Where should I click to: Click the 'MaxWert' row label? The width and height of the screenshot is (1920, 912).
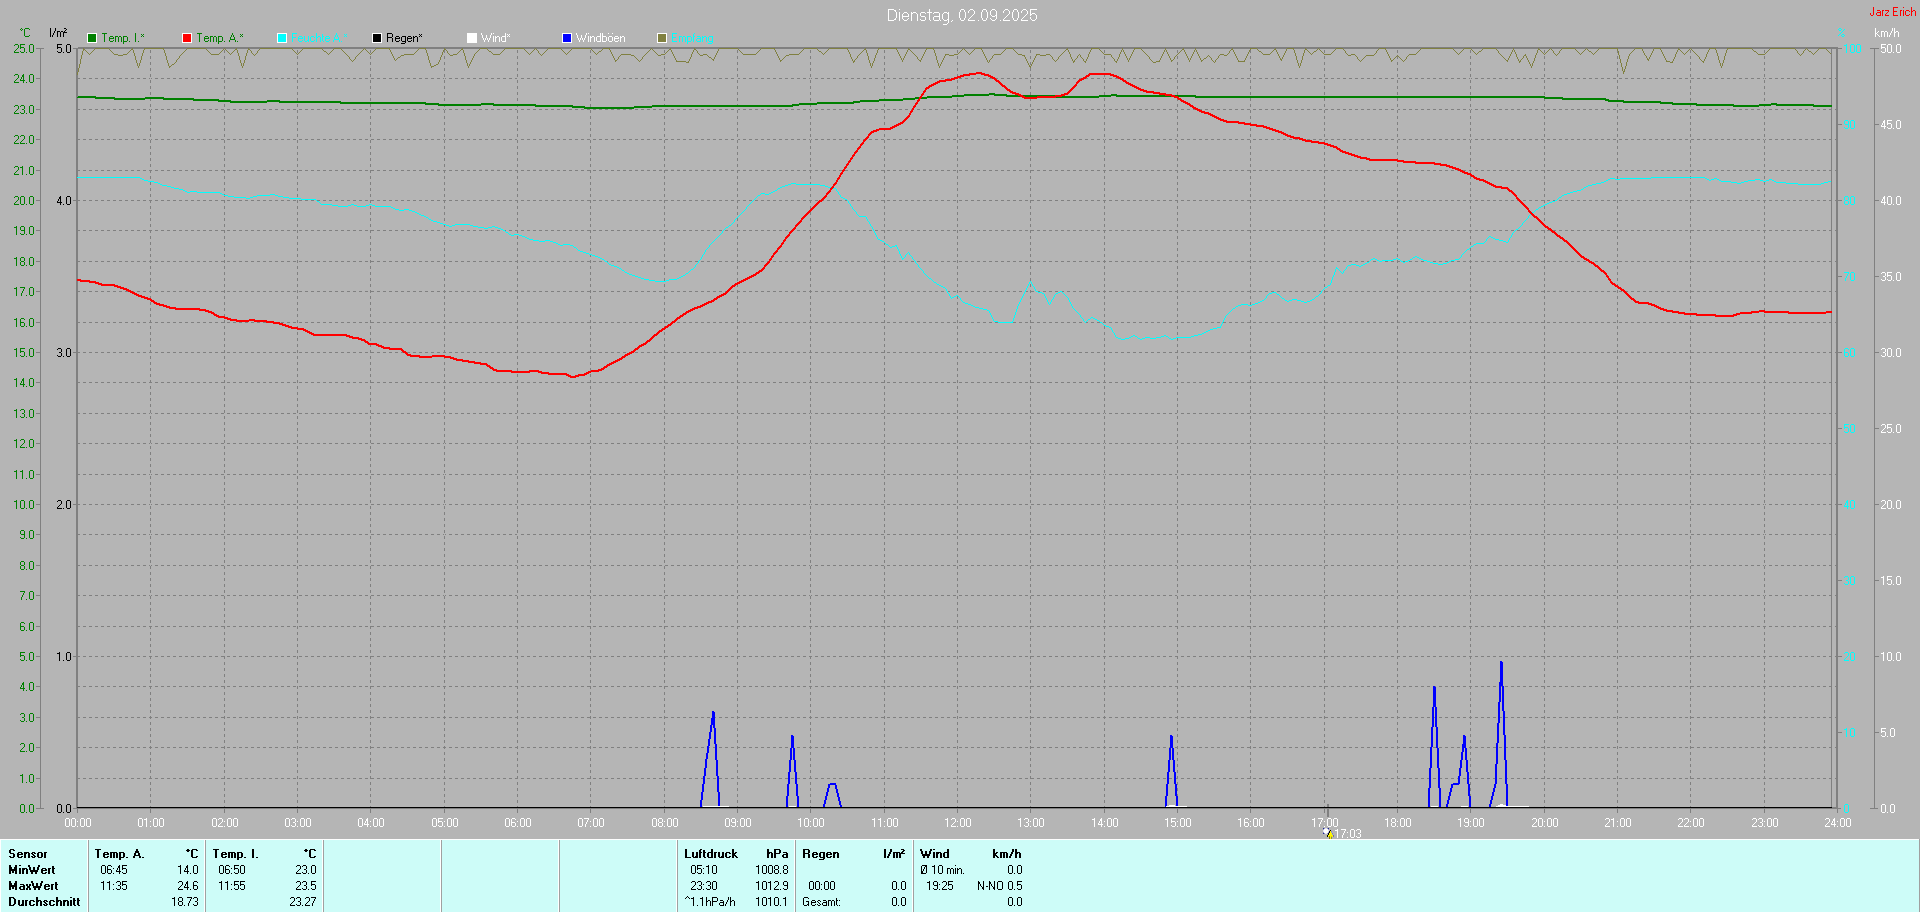coord(33,886)
